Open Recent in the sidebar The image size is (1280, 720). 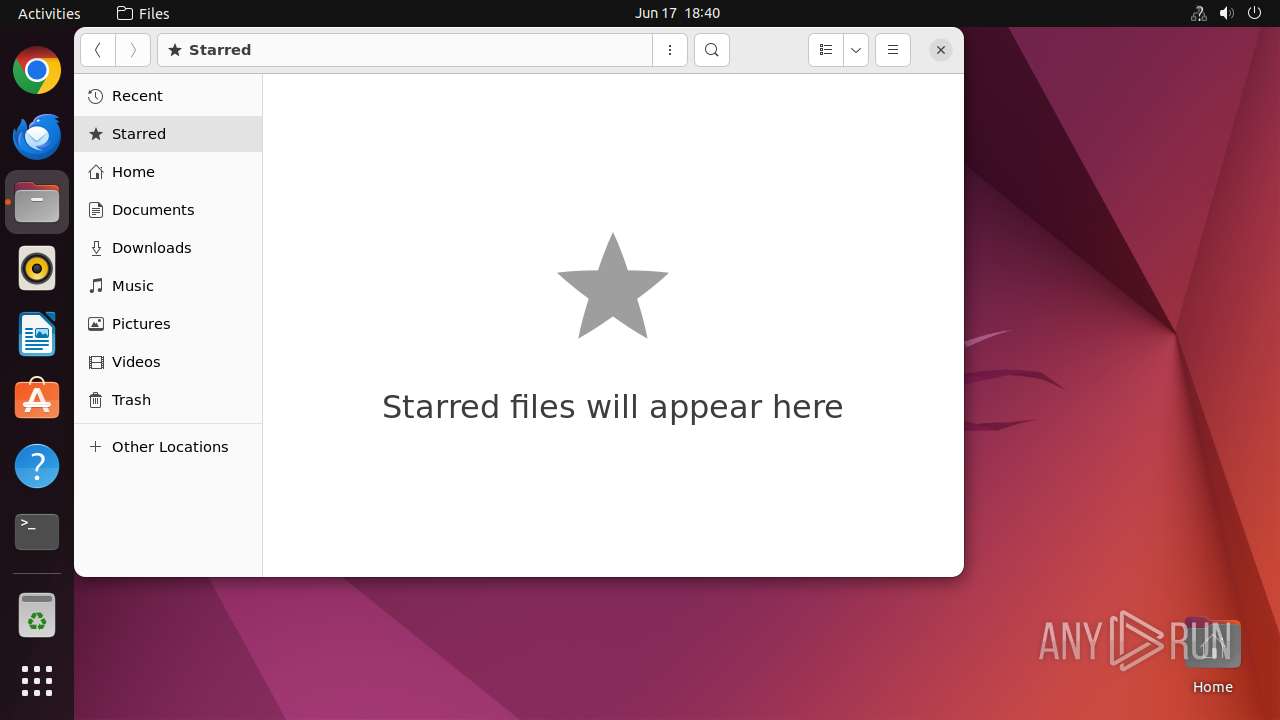click(168, 96)
